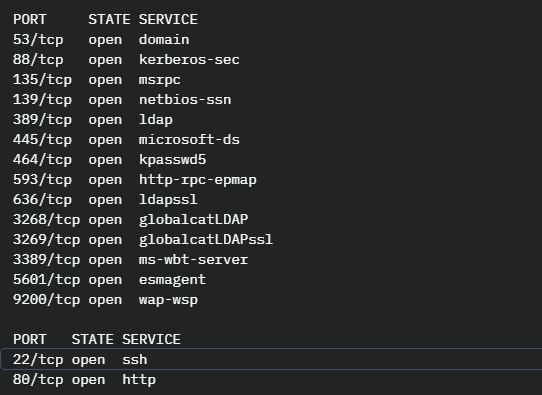Click on the msrpc service text

(159, 80)
